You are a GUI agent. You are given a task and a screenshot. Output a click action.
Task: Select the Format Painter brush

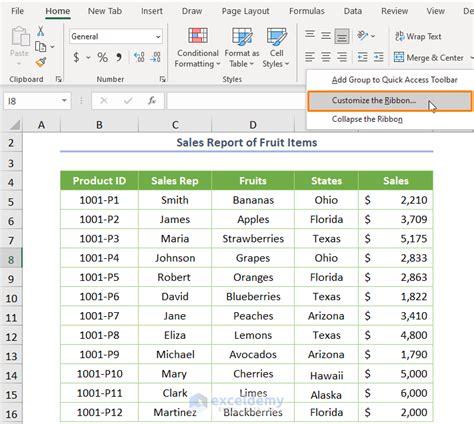point(41,62)
